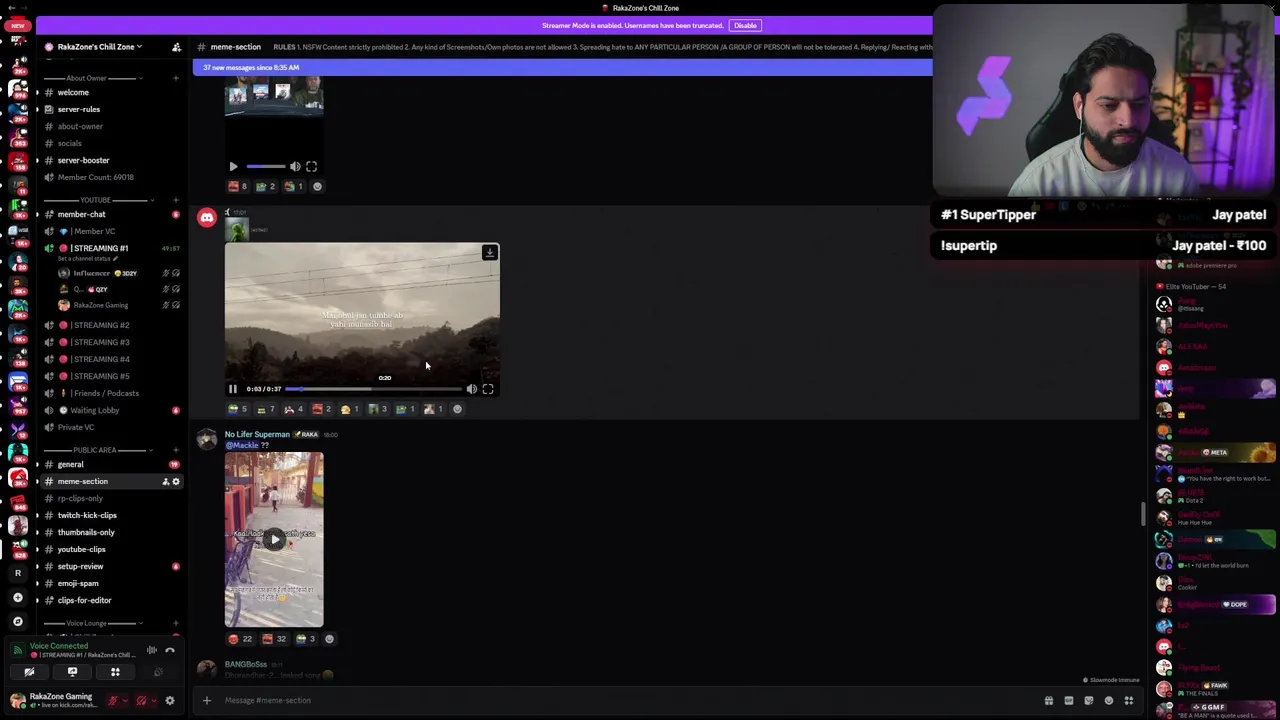Open the setup-review channel
Viewport: 1280px width, 720px height.
[80, 566]
